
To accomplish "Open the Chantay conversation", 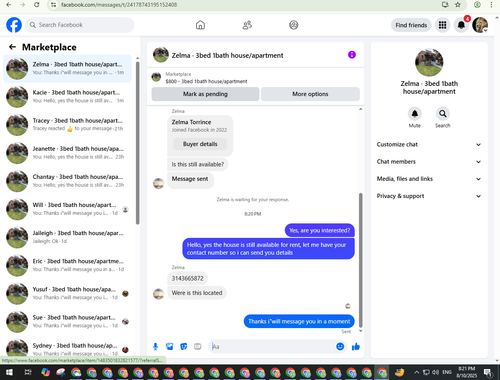I will coord(68,181).
